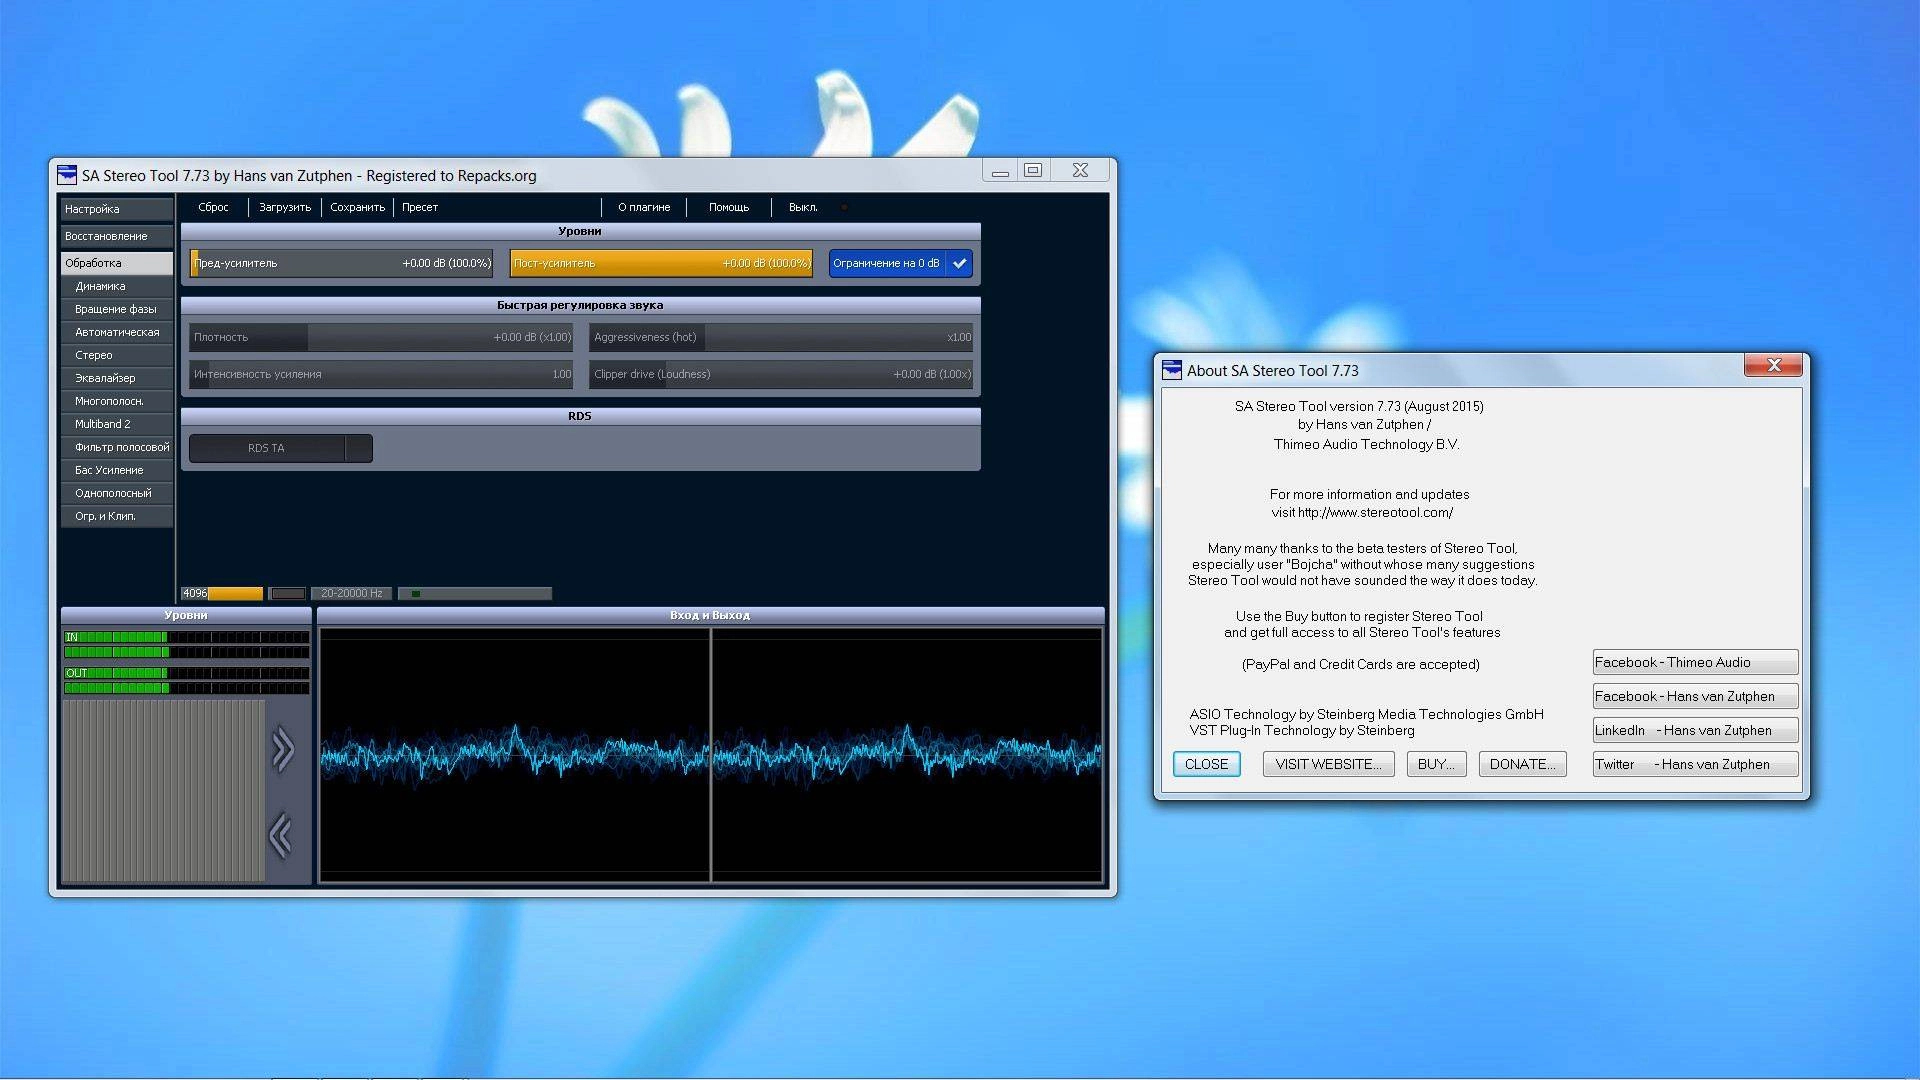Image resolution: width=1920 pixels, height=1080 pixels.
Task: Click the 'VISIT WEBSITE...' button
Action: click(x=1328, y=764)
